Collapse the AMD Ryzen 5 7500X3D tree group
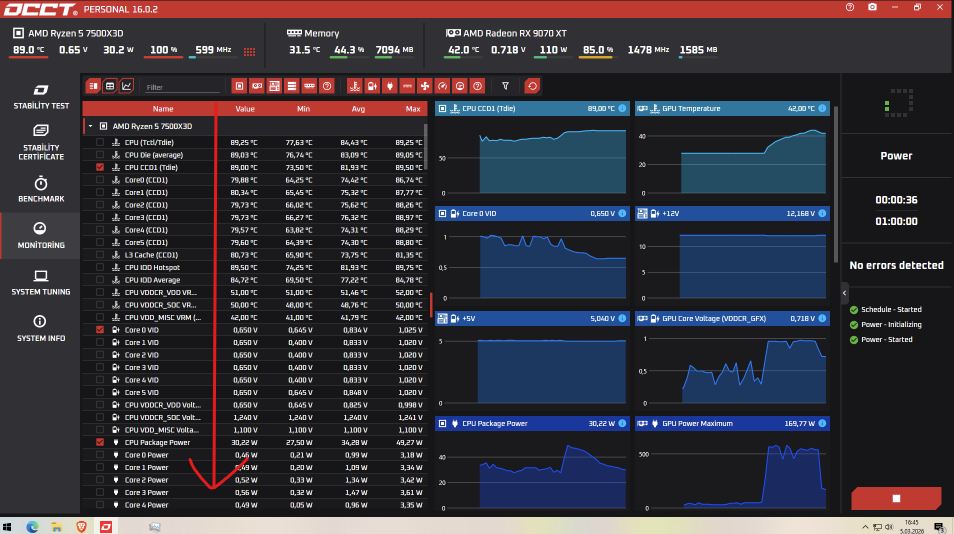 click(90, 127)
